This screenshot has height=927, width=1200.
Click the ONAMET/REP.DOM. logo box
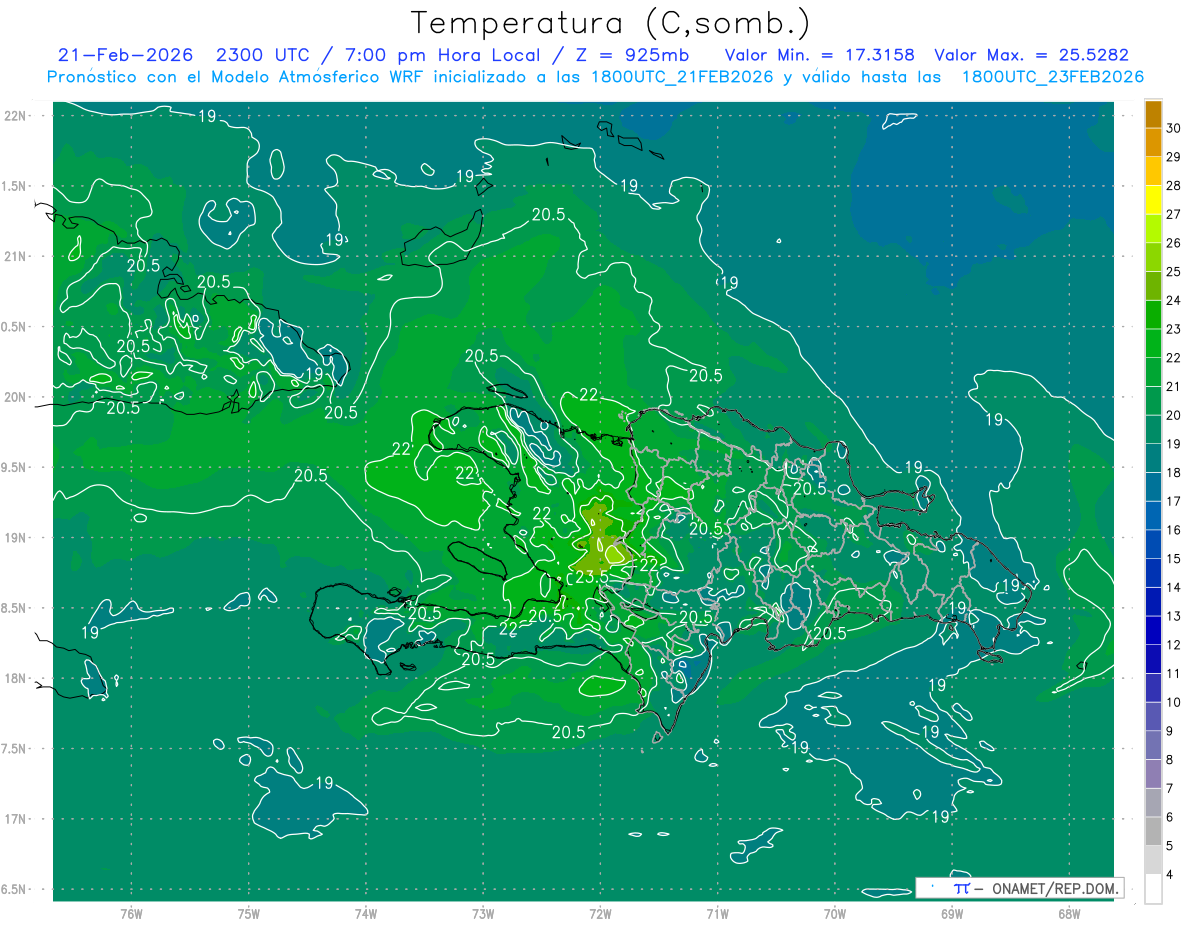tap(1020, 888)
